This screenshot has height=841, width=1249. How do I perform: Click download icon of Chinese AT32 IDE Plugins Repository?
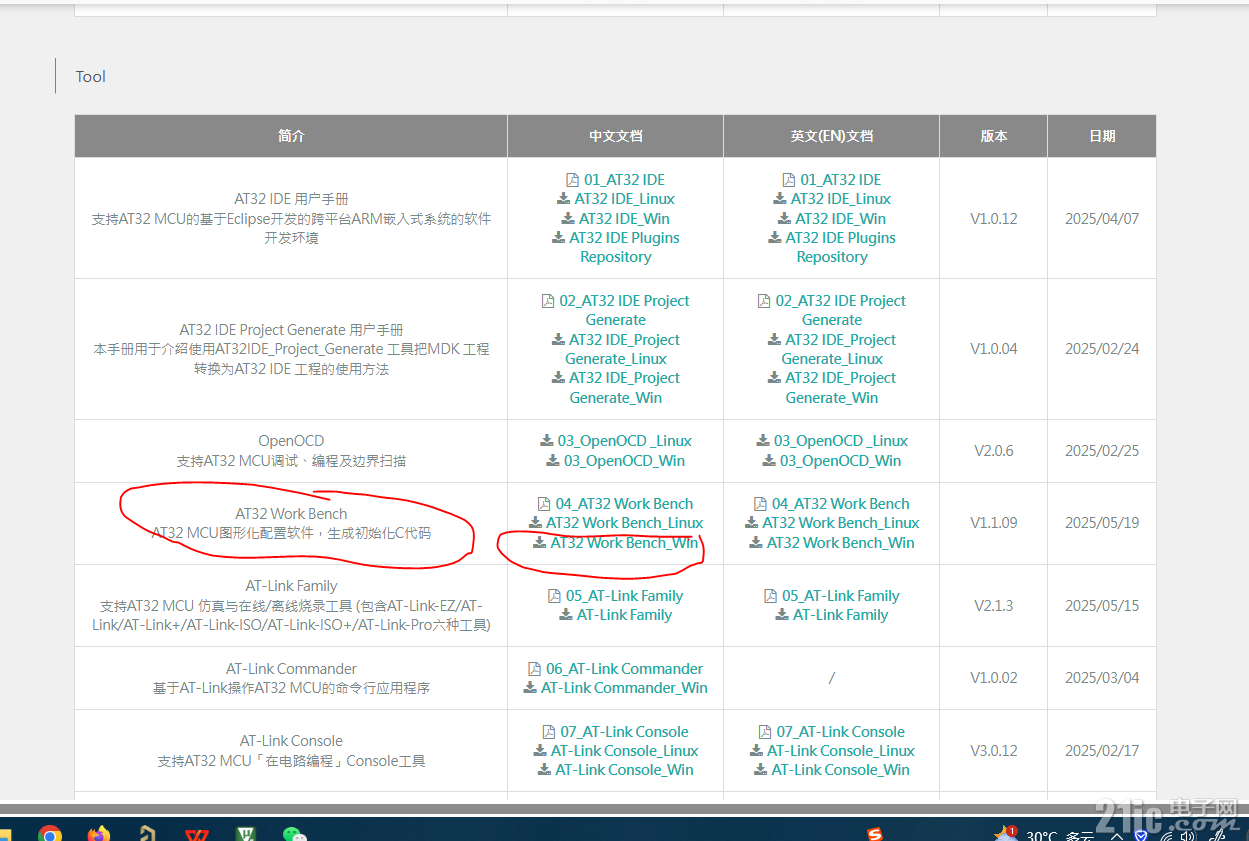(x=559, y=238)
